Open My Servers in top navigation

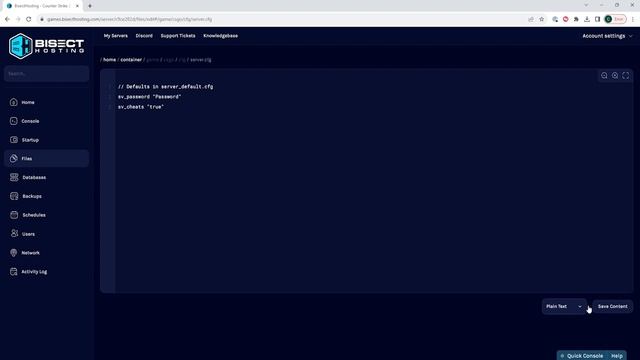116,36
